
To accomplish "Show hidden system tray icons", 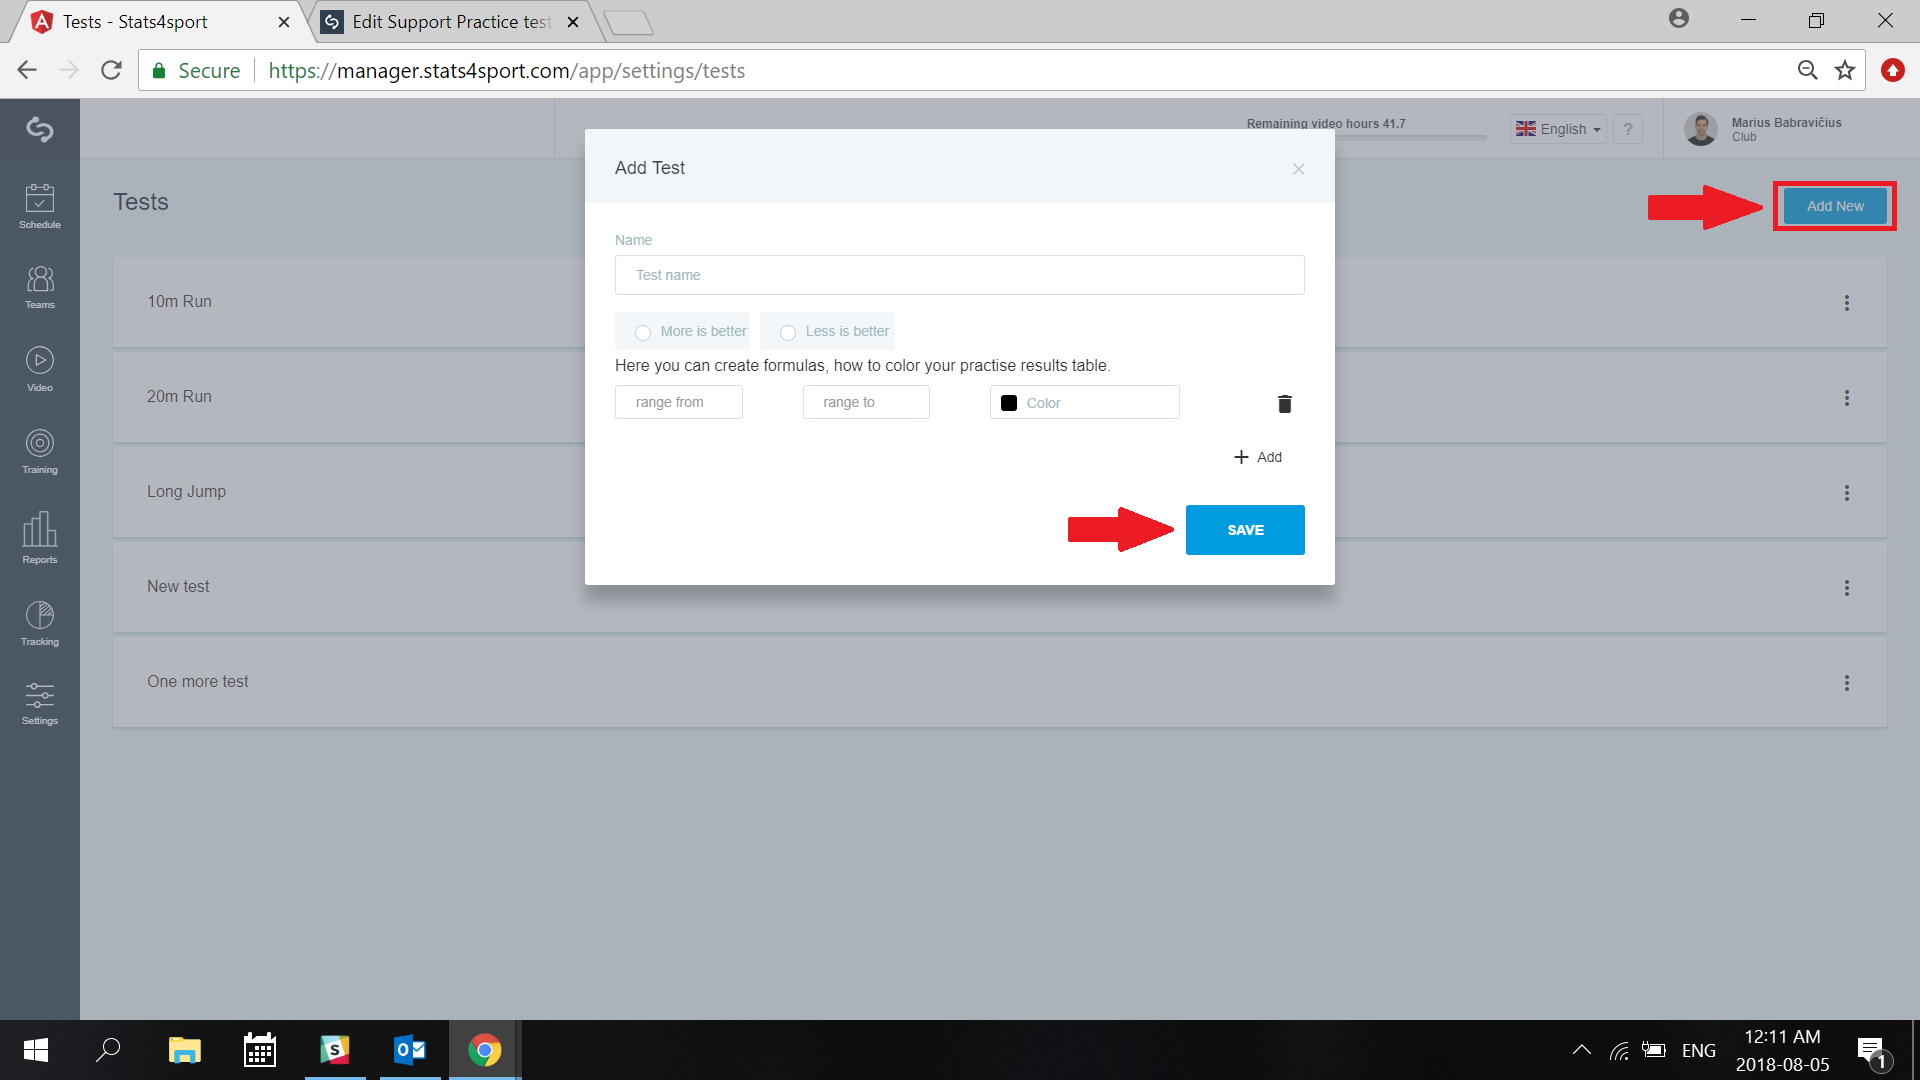I will click(x=1582, y=1050).
